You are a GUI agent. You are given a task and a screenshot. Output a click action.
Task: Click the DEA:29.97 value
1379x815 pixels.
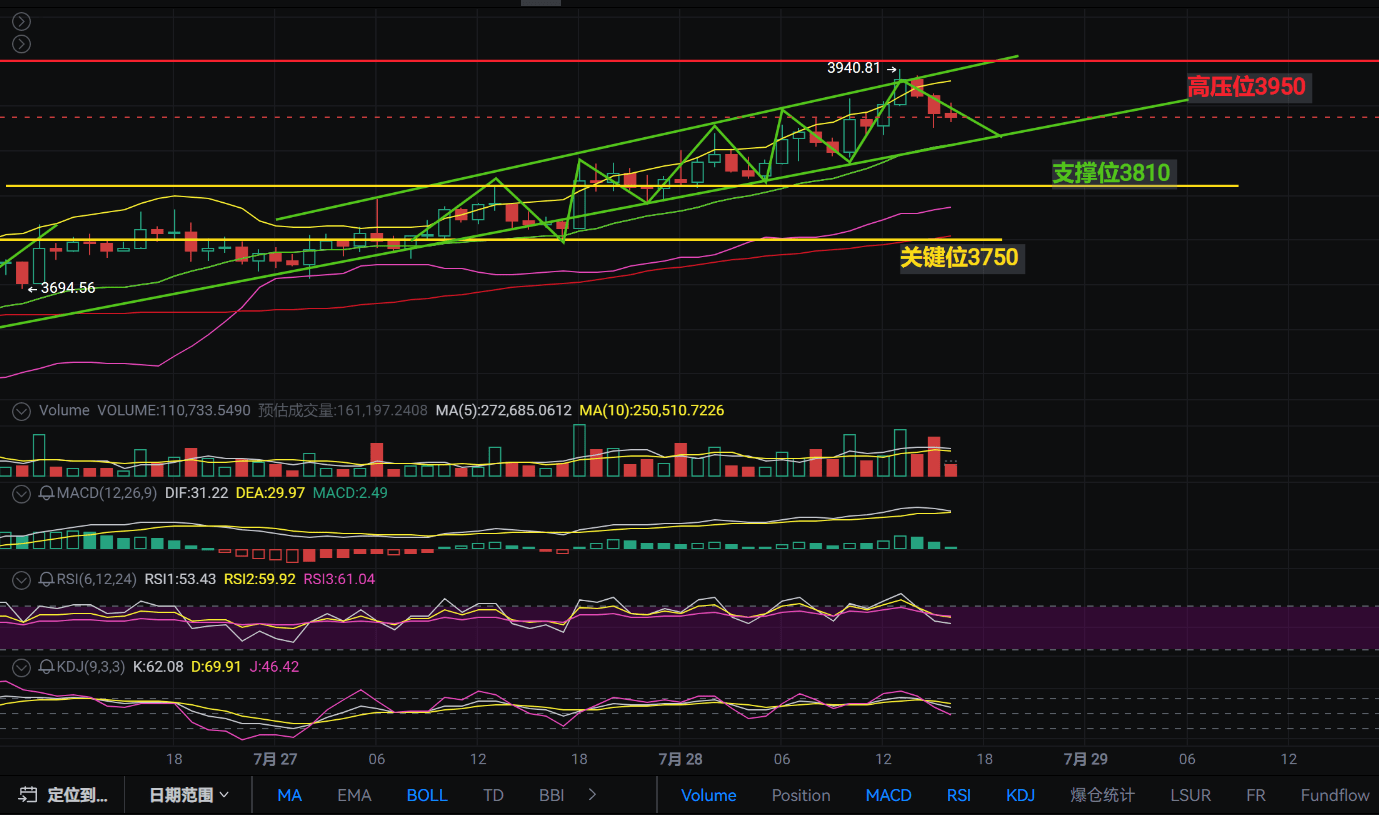pyautogui.click(x=271, y=492)
